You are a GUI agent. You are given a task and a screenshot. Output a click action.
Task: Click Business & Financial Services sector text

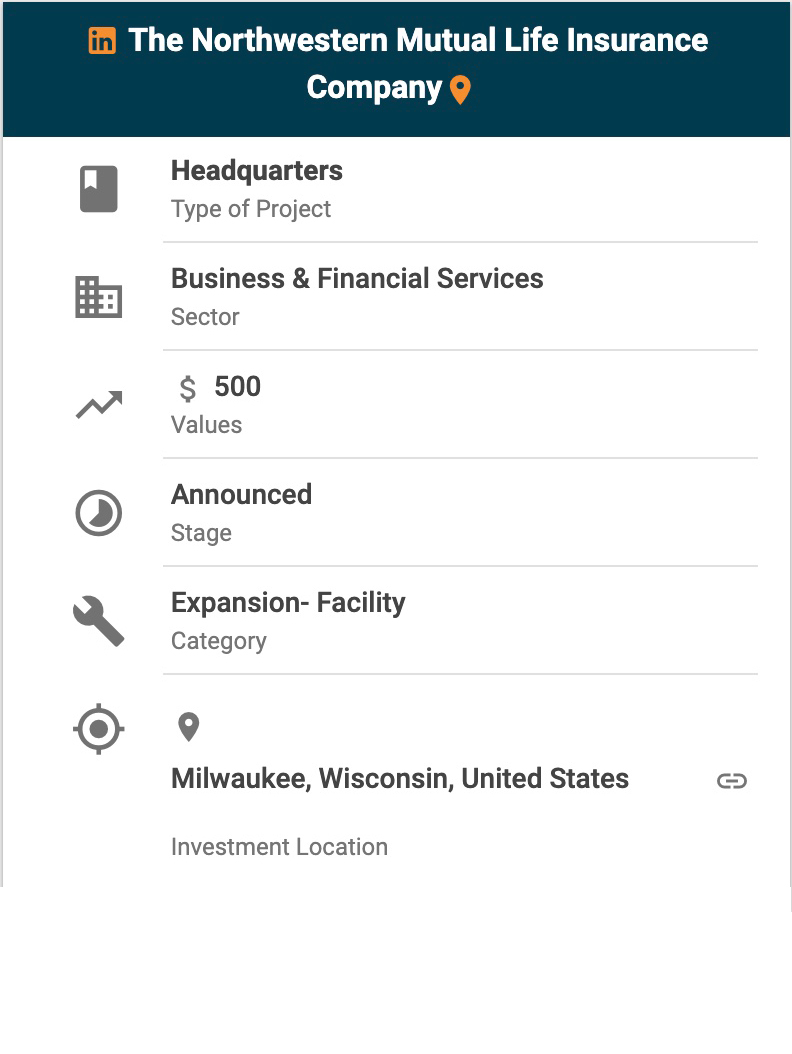coord(357,279)
